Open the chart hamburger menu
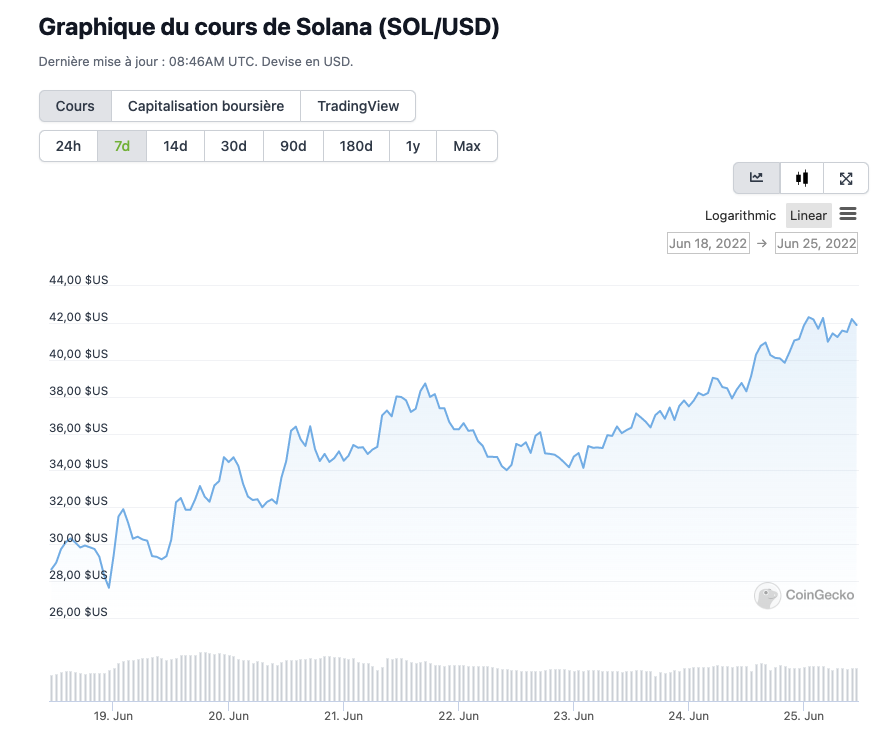Viewport: 879px width, 734px height. (x=848, y=214)
